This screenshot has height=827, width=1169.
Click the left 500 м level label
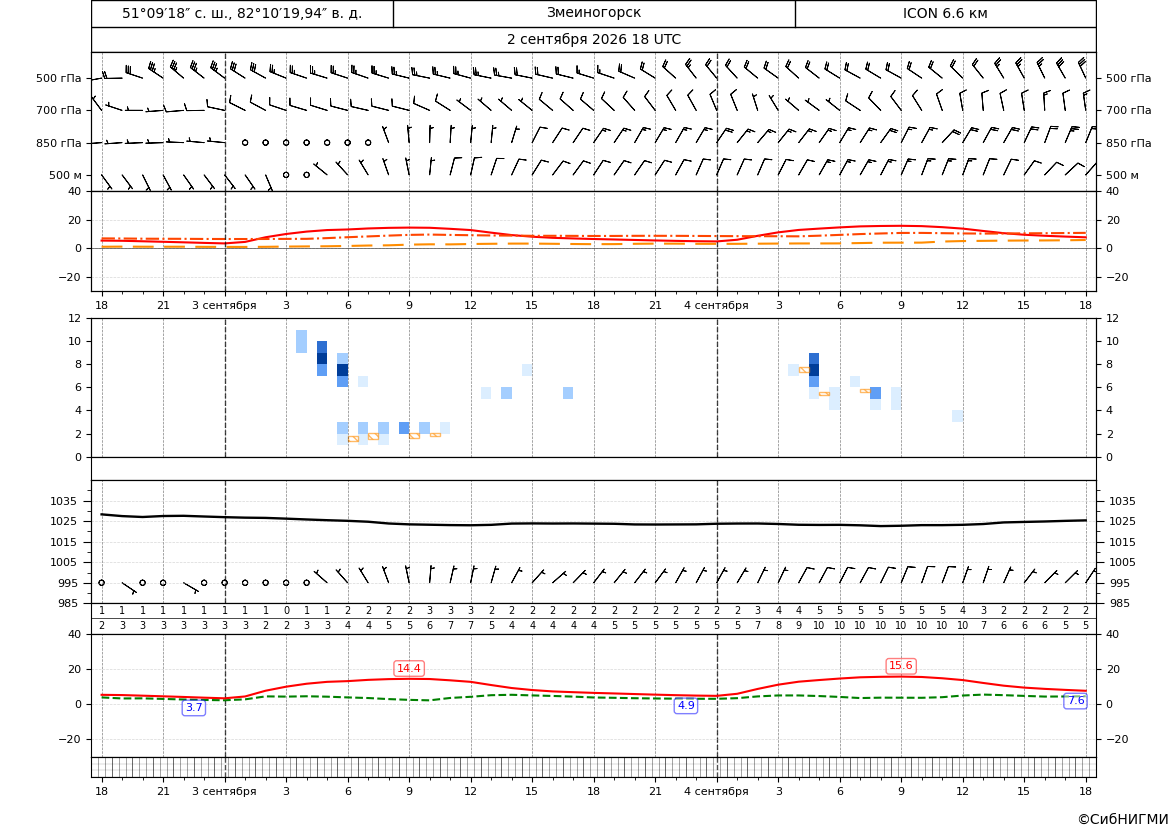(66, 176)
